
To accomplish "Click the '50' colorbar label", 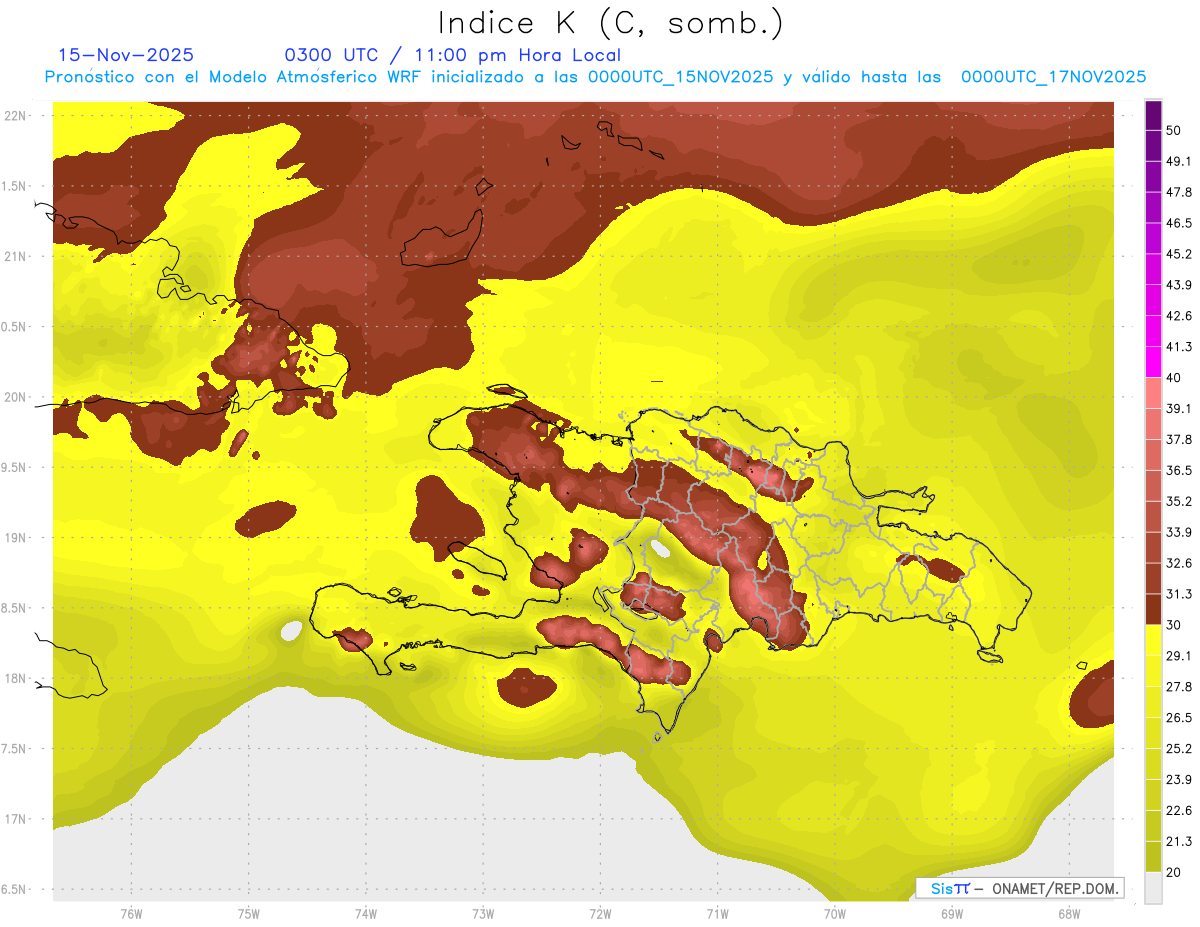I will pos(1174,130).
